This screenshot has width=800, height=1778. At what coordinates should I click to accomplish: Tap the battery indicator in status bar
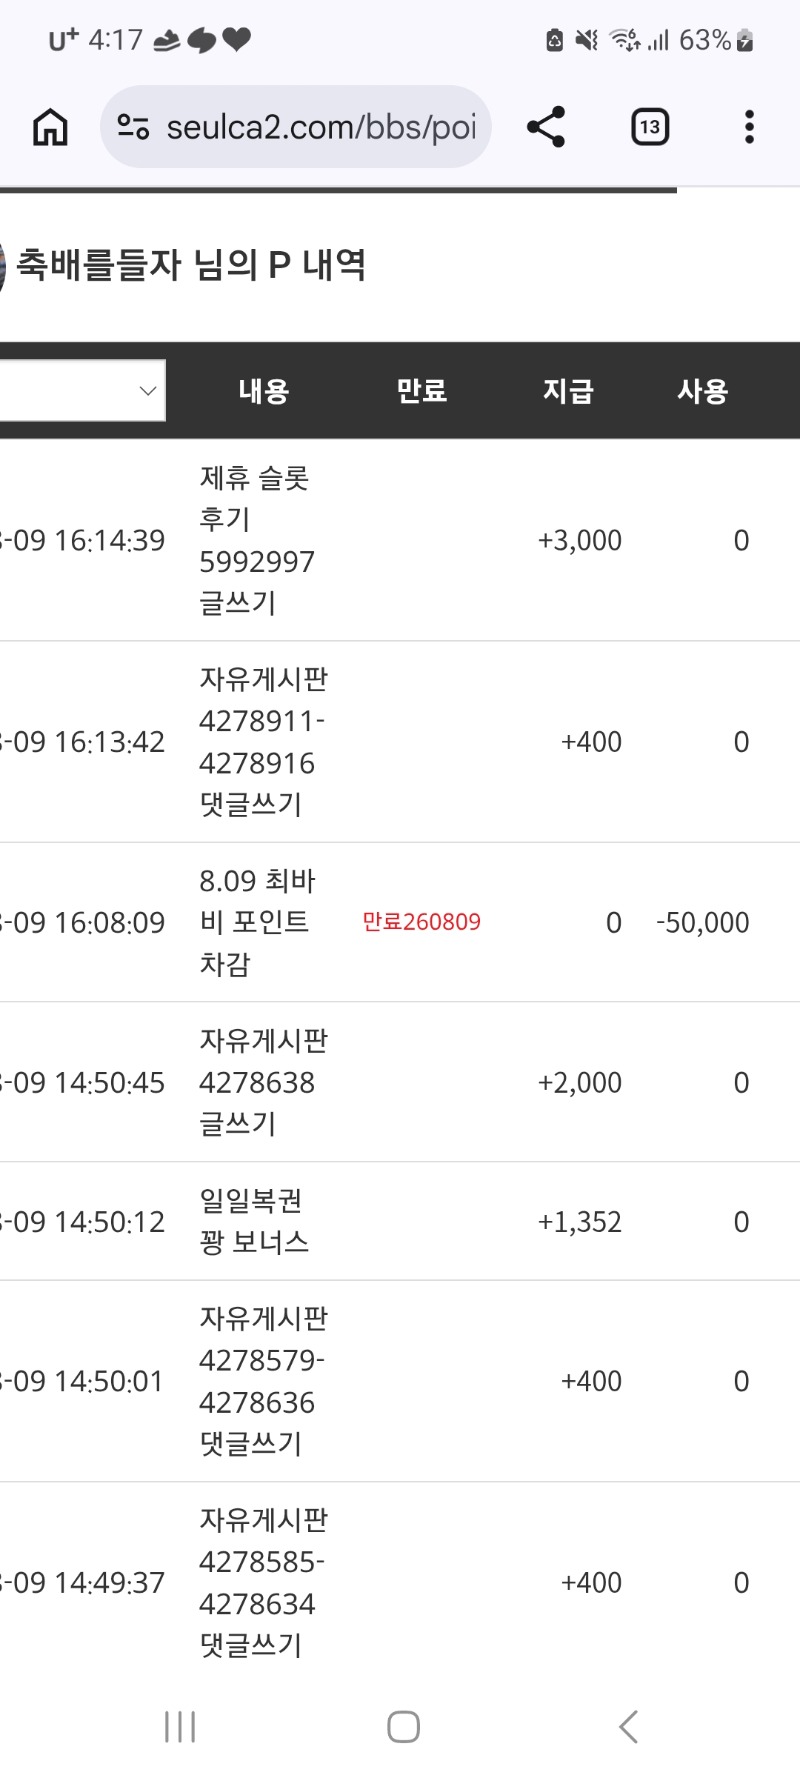(x=744, y=40)
